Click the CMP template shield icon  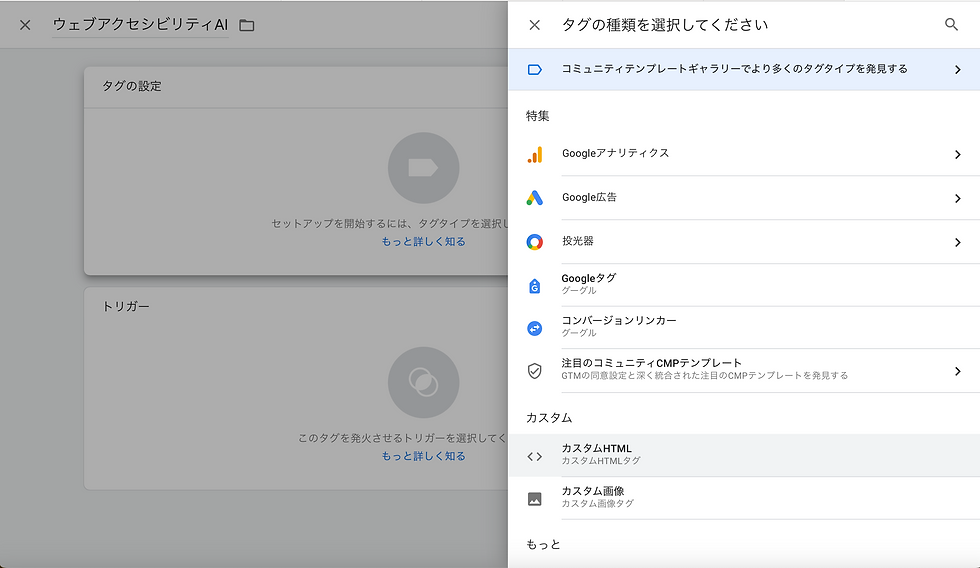pos(534,371)
